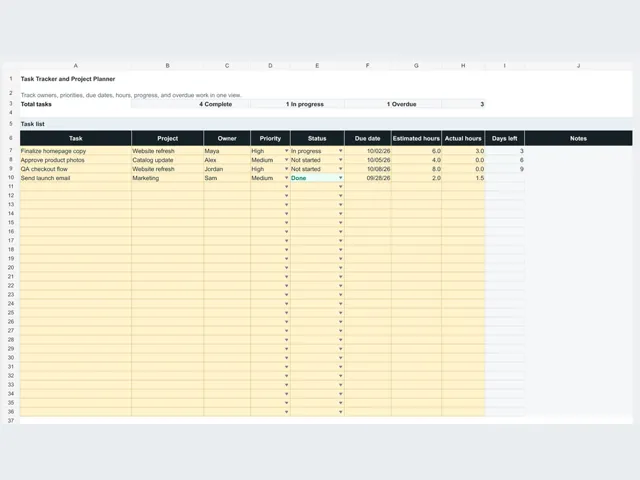Select the owner cell 'Maya'

pos(227,151)
